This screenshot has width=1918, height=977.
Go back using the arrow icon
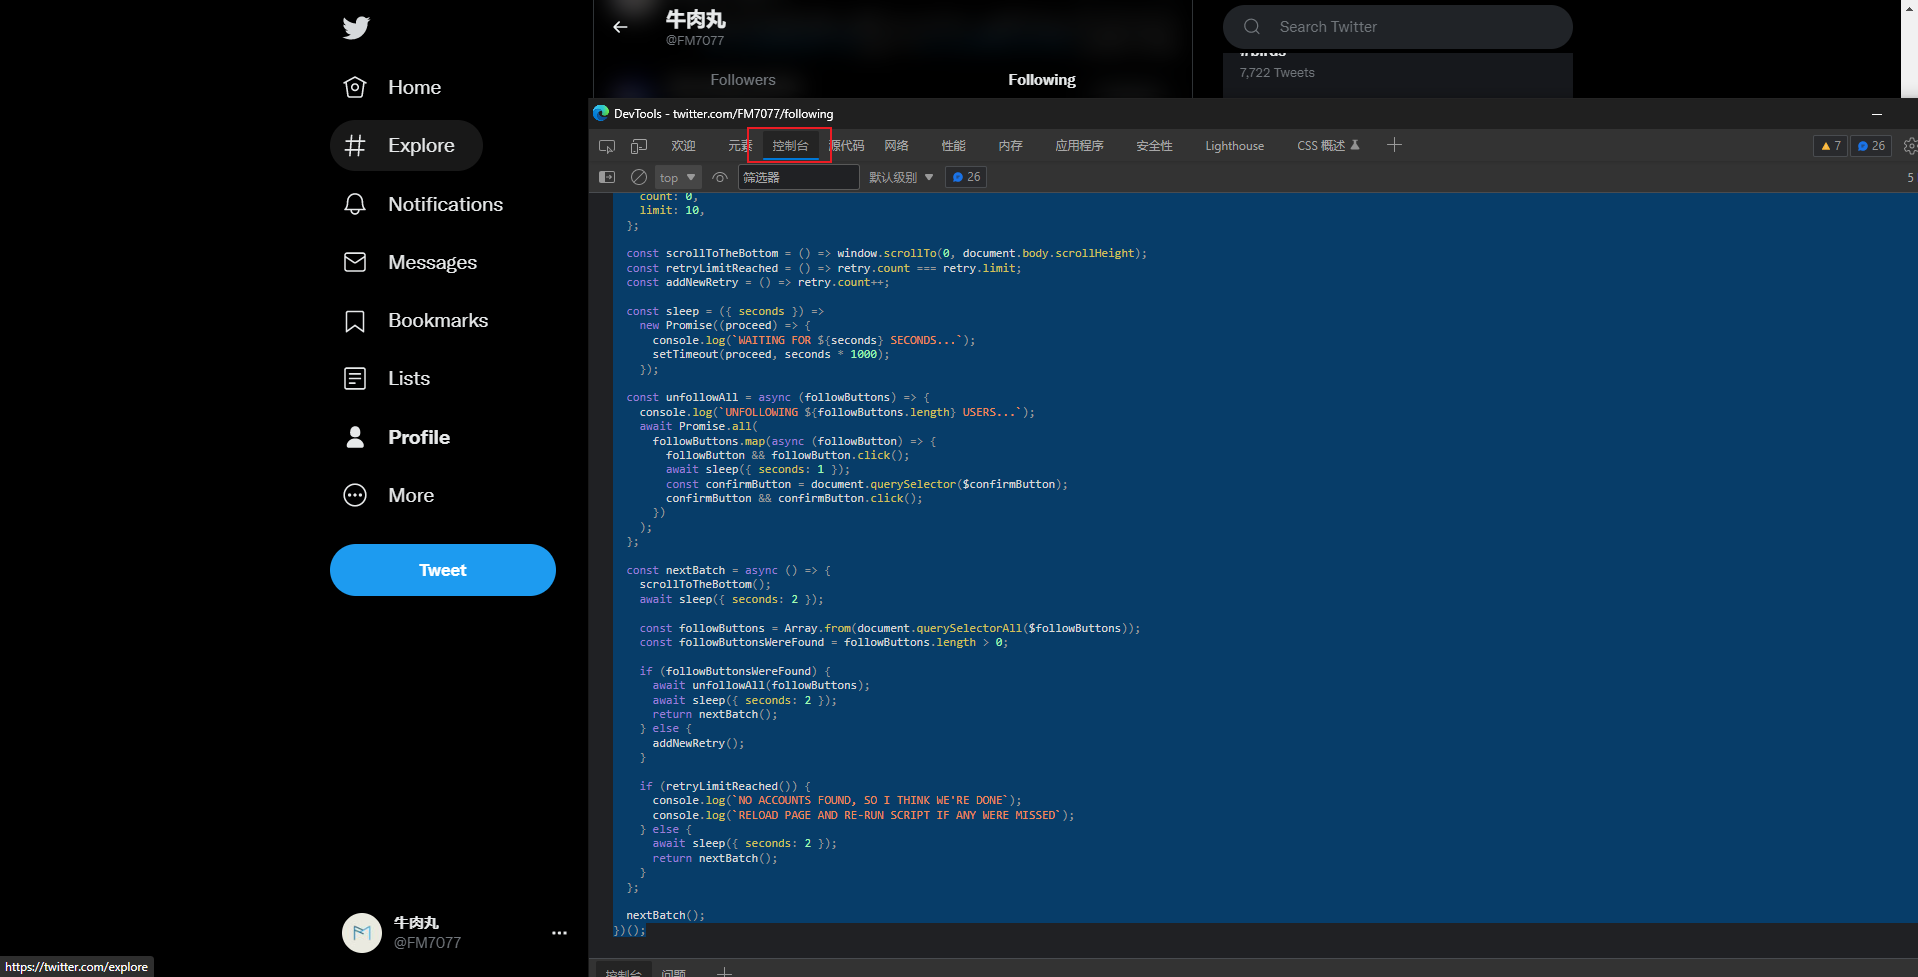tap(620, 27)
